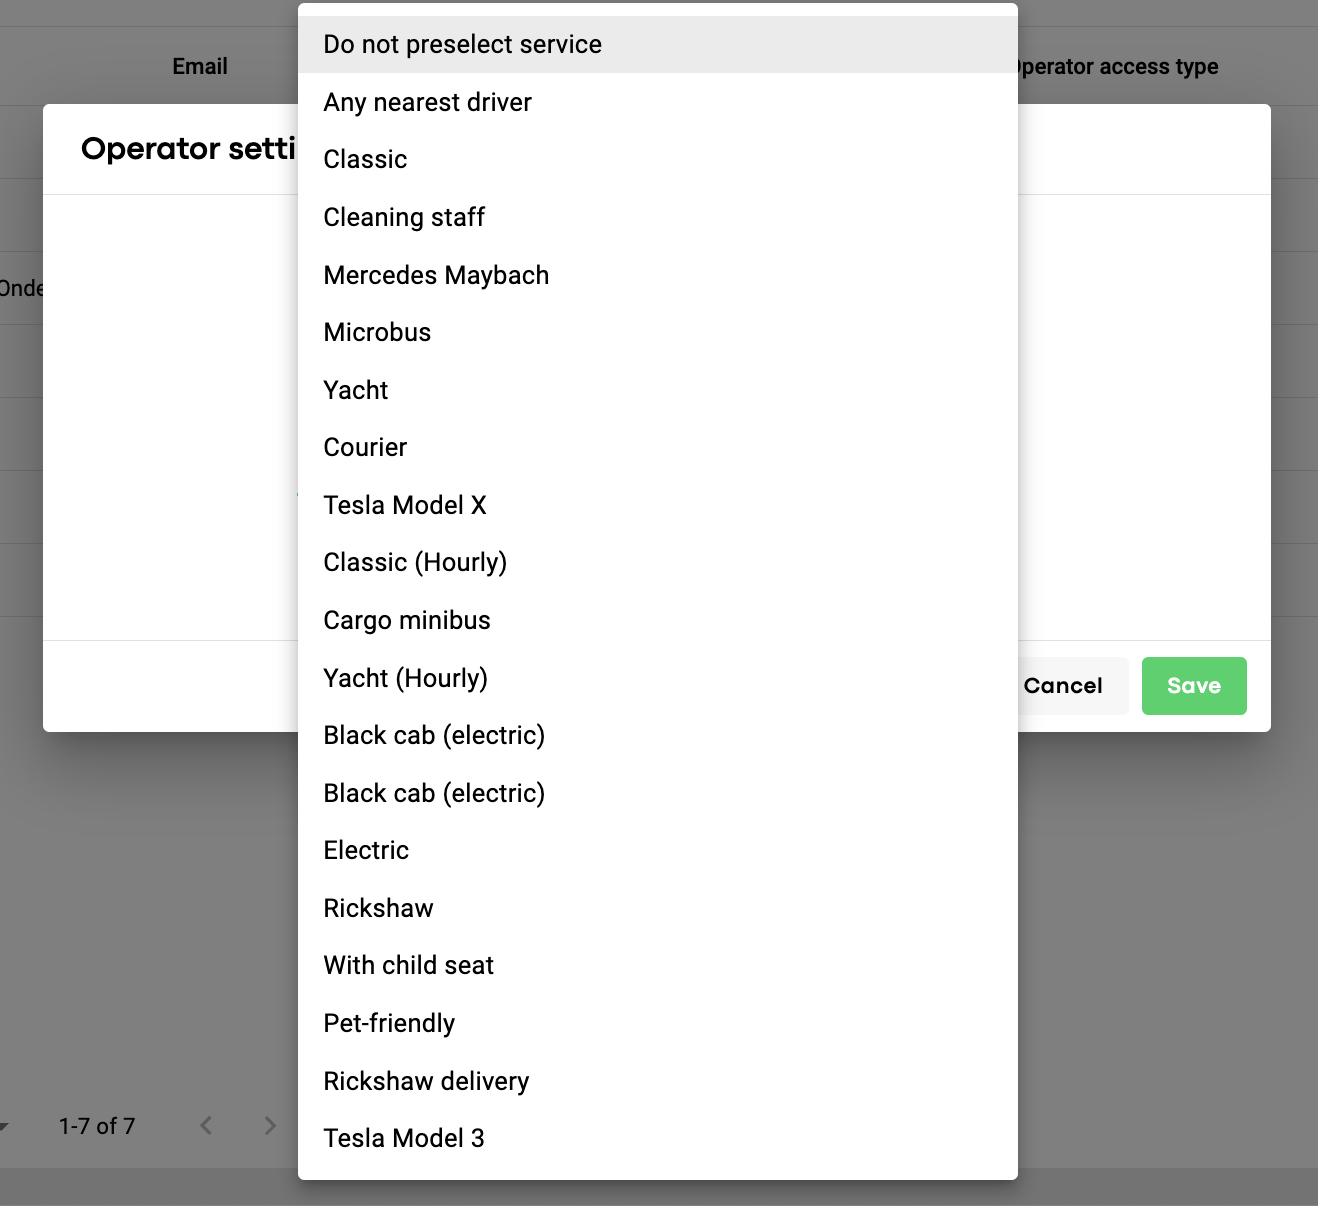Select "Yacht (Hourly)" from the list

click(x=405, y=678)
